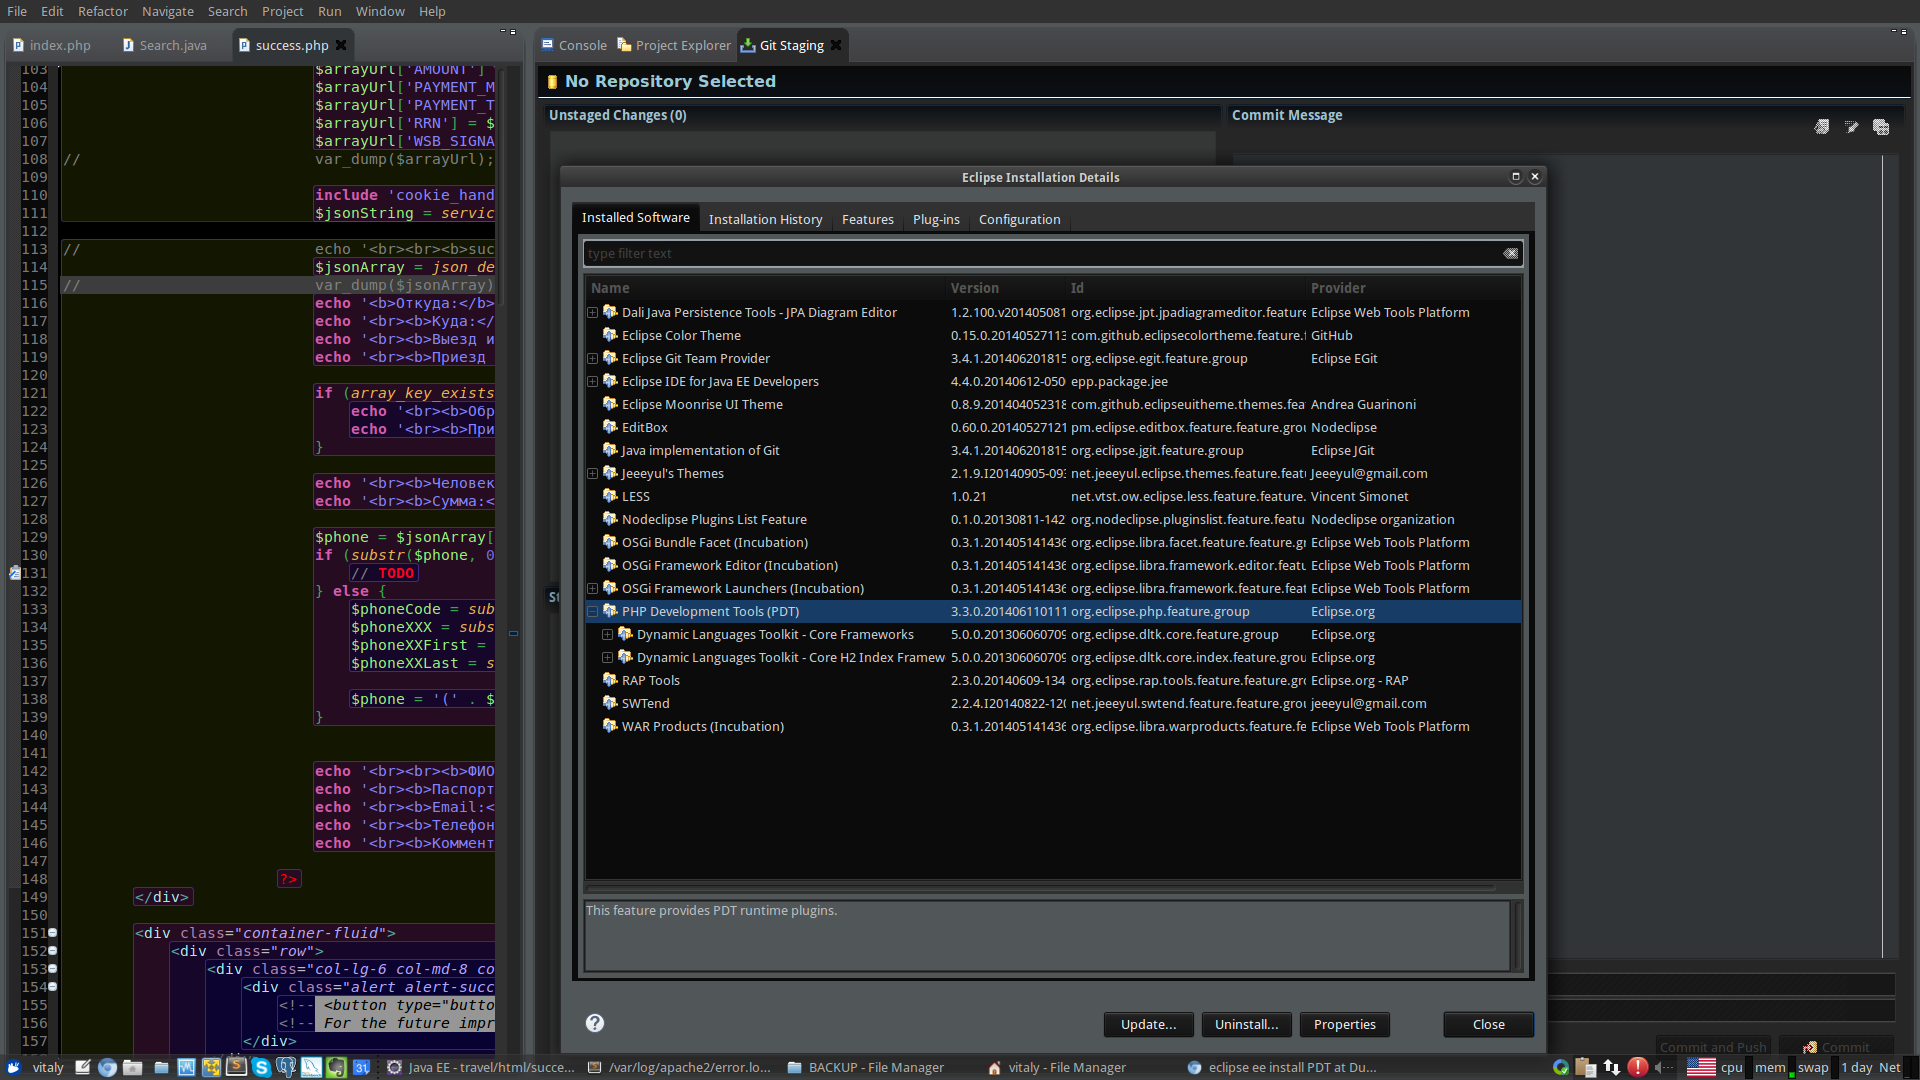Select the EditBox row
The width and height of the screenshot is (1920, 1080).
click(x=1053, y=428)
